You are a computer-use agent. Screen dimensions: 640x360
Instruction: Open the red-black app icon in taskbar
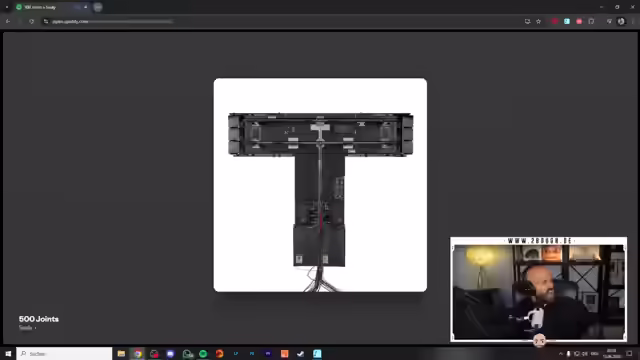coord(154,353)
